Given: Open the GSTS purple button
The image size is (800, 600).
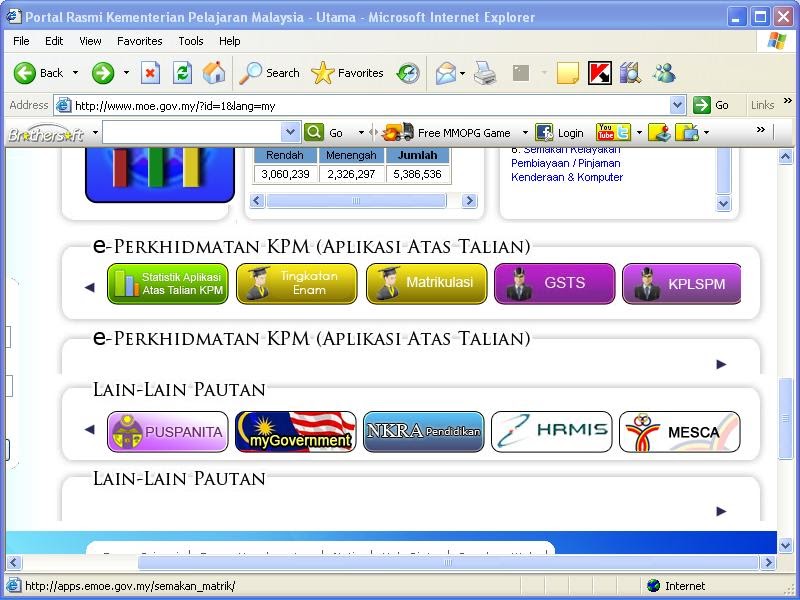Looking at the screenshot, I should click(555, 284).
